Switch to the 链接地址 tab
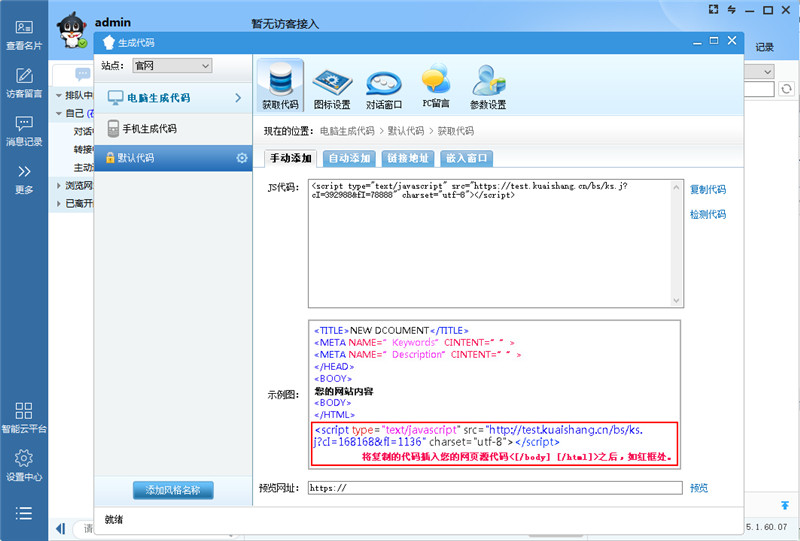Image resolution: width=800 pixels, height=541 pixels. [x=407, y=158]
